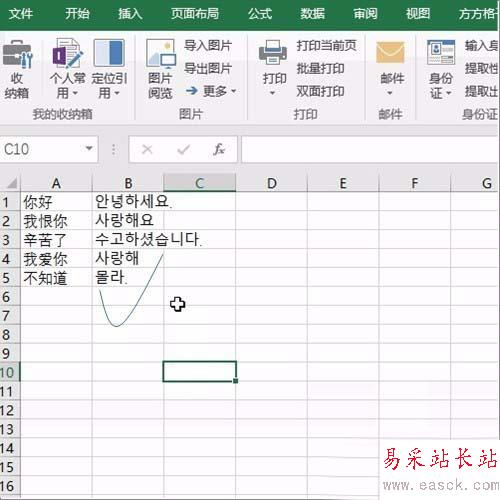Open the 收纳箱 toolbox icon

(x=17, y=54)
